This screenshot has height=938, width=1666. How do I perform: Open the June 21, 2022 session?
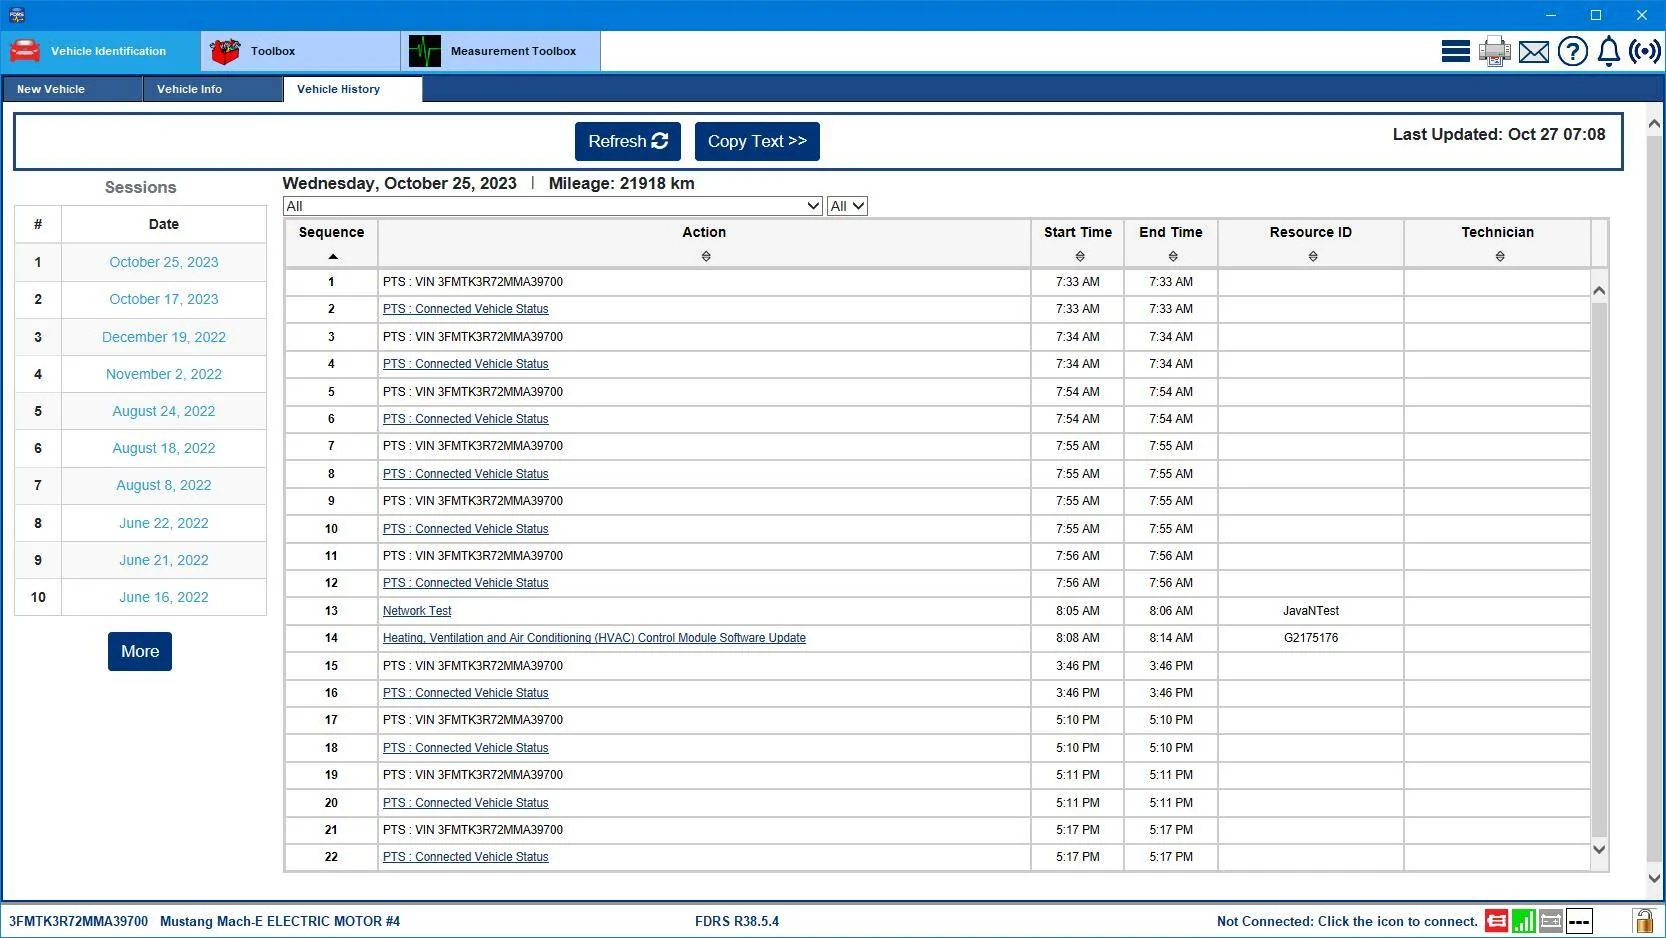coord(164,560)
